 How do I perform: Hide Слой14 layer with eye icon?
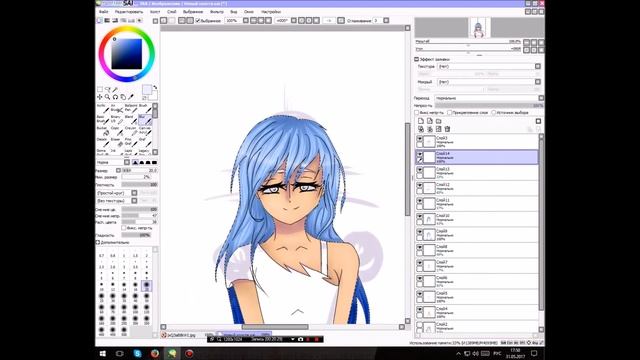(x=420, y=154)
